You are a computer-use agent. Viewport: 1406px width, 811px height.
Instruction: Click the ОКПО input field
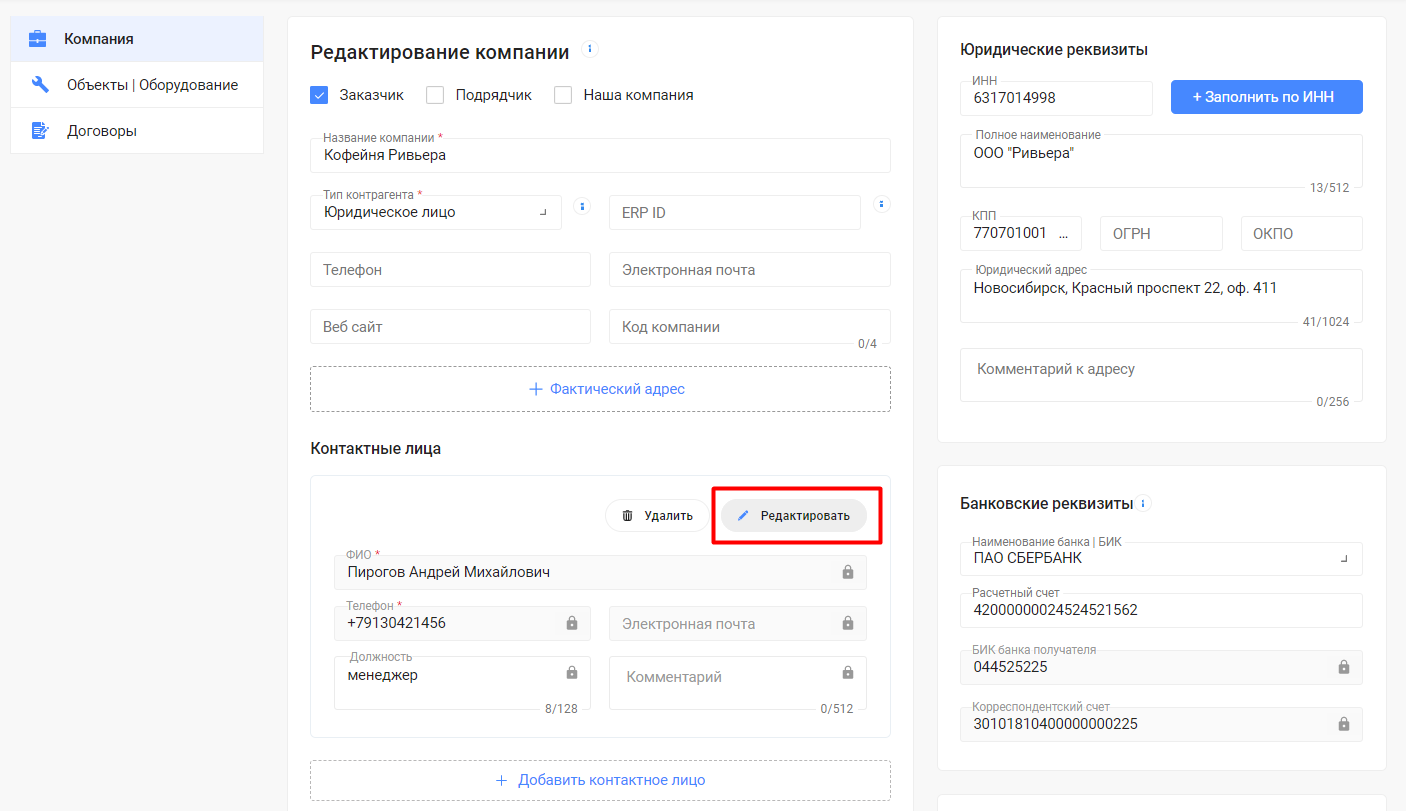pyautogui.click(x=1302, y=233)
